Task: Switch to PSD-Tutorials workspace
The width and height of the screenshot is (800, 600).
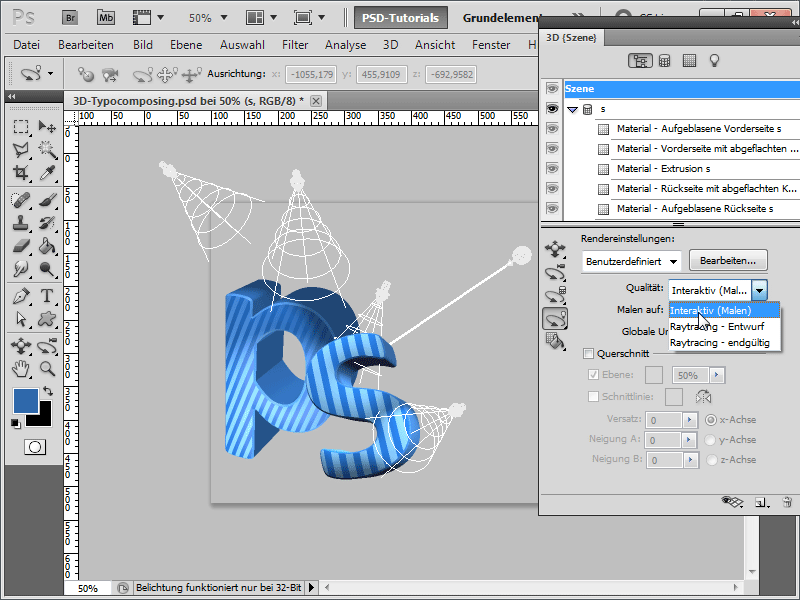Action: pyautogui.click(x=401, y=18)
